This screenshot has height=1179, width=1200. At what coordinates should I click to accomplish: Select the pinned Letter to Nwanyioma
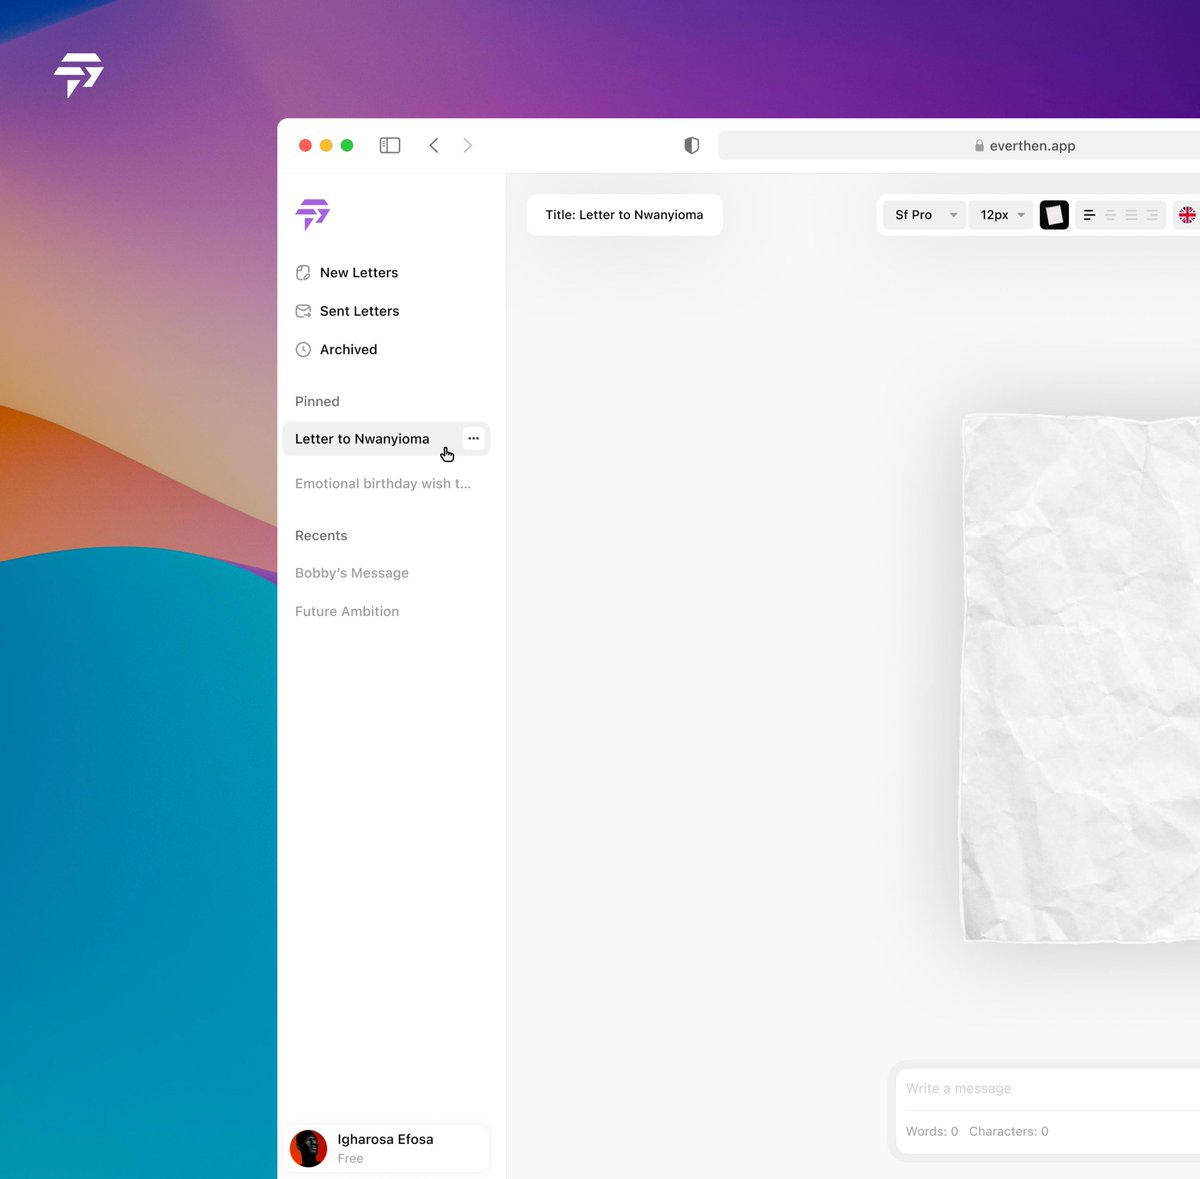pos(386,439)
